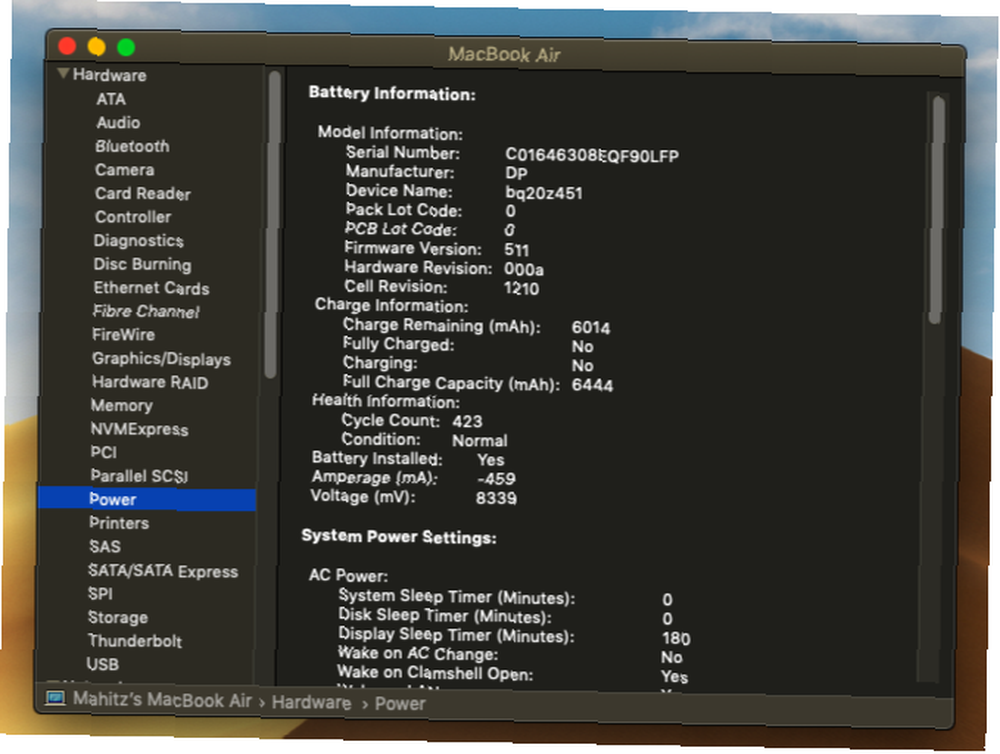Open Ethernet Cards section
Viewport: 1000px width, 754px height.
pos(151,288)
